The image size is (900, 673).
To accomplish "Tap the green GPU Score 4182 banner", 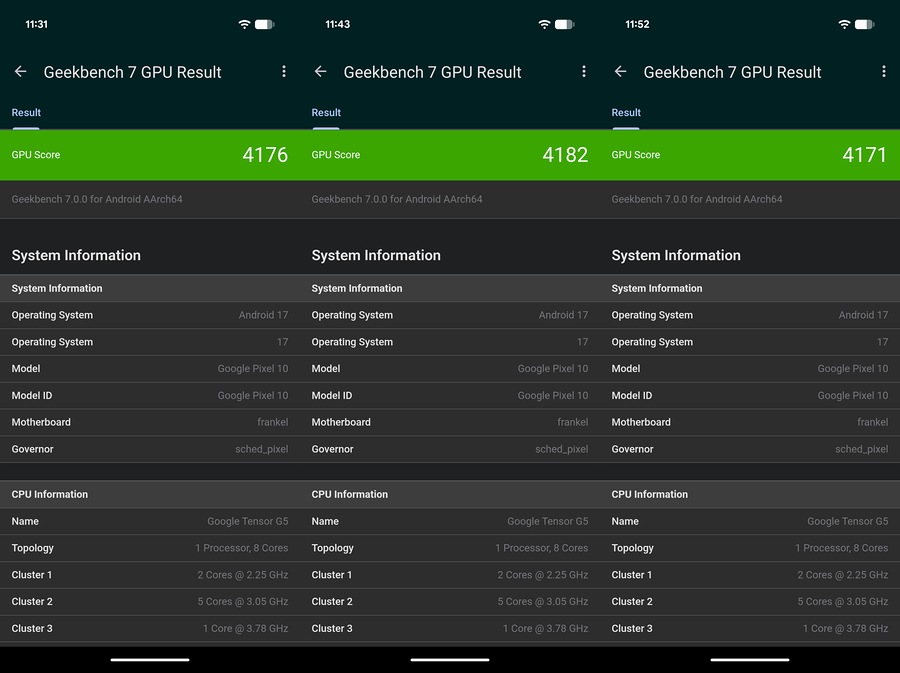I will click(450, 155).
